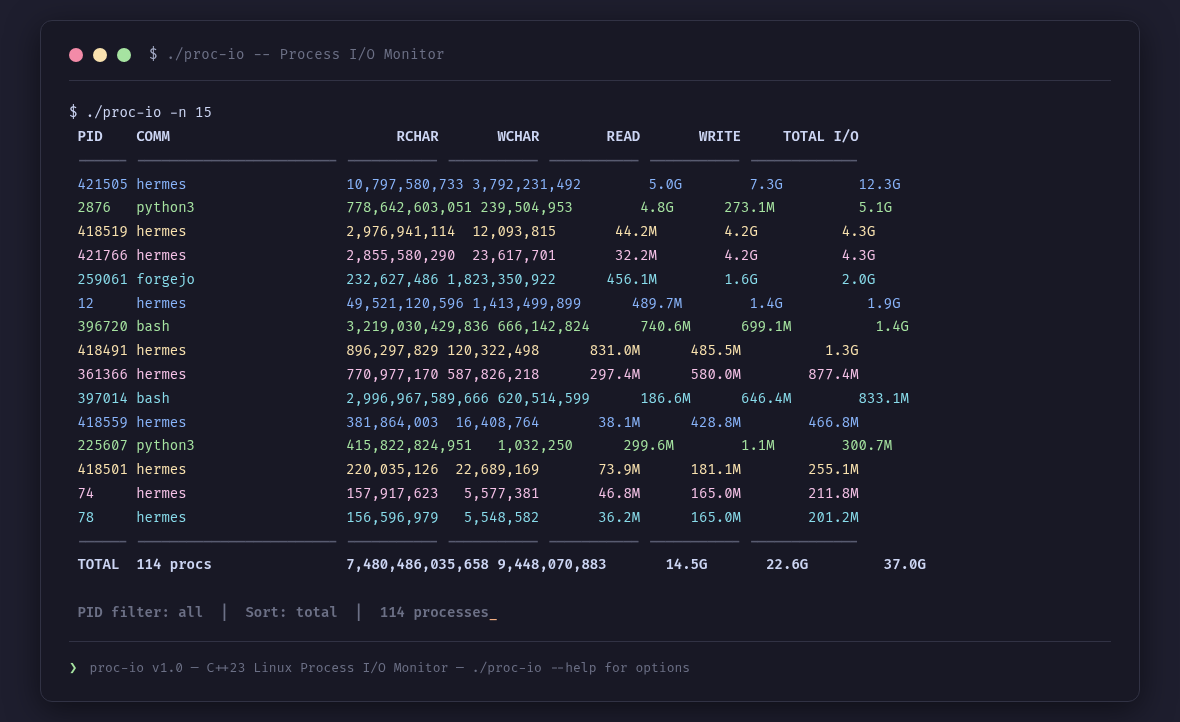Image resolution: width=1180 pixels, height=722 pixels.
Task: Click 'Sort: total' status entry
Action: click(291, 612)
